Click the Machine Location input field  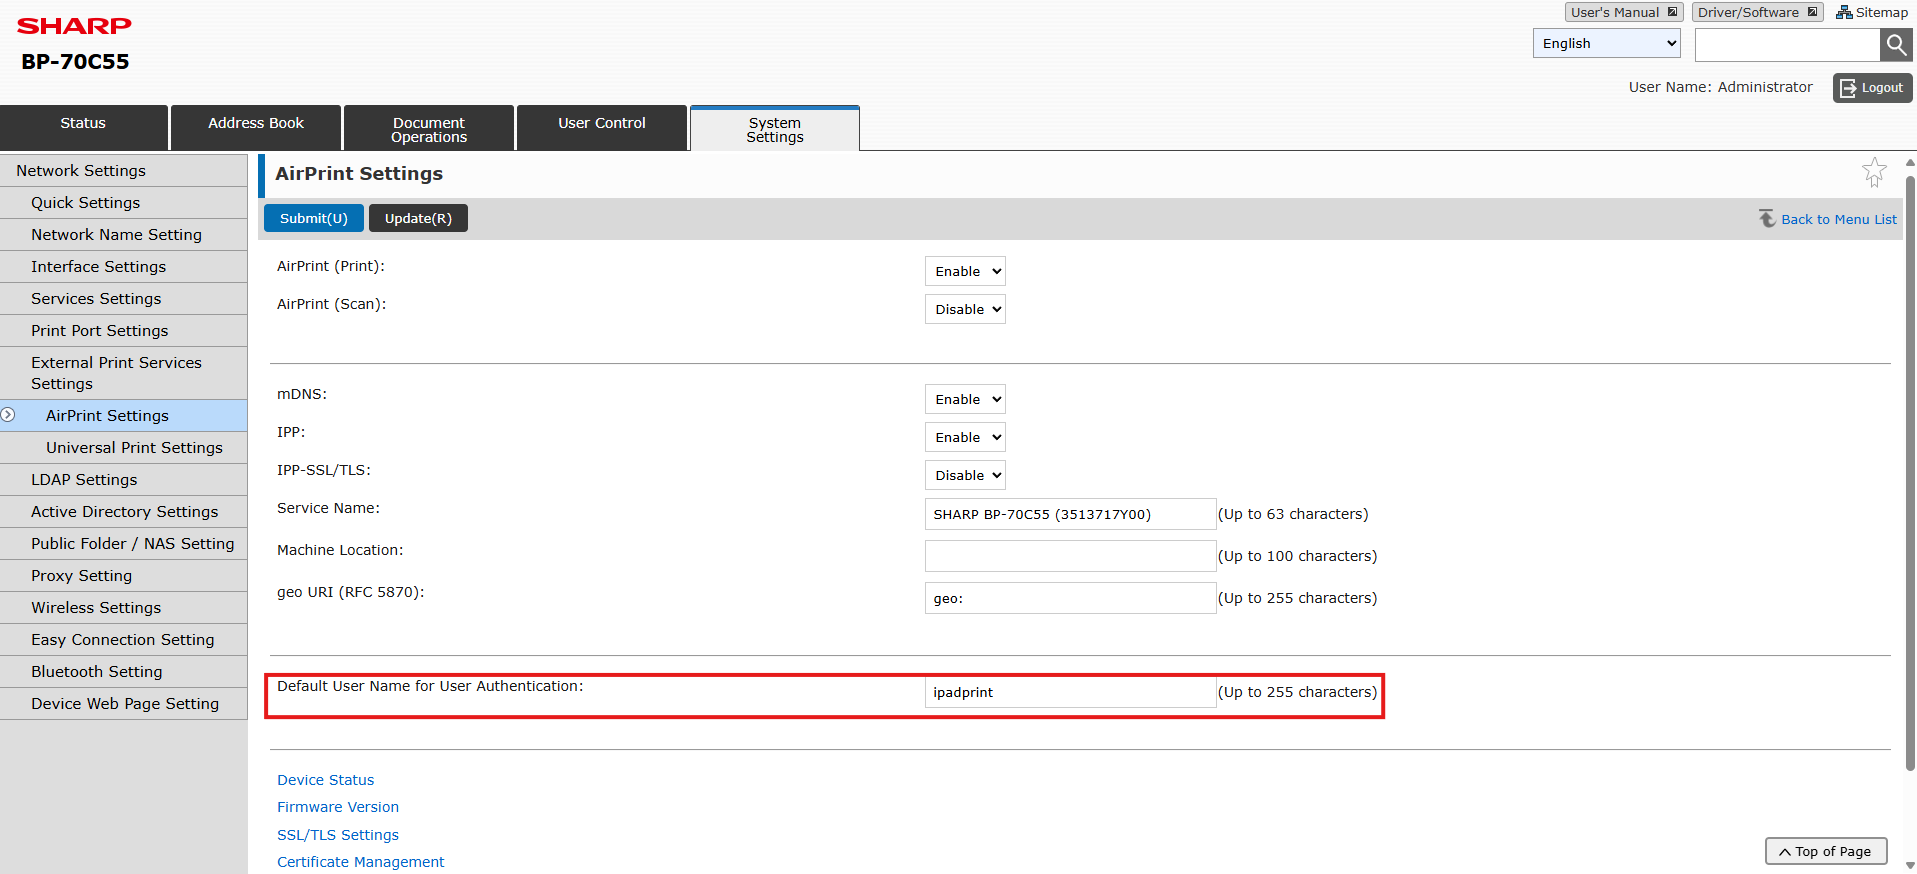coord(1070,556)
